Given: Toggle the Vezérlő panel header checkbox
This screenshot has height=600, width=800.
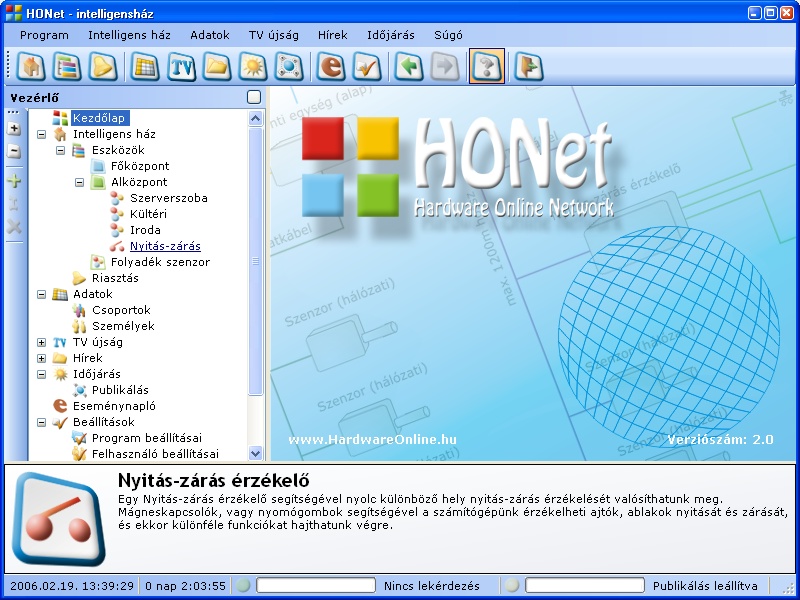Looking at the screenshot, I should click(x=254, y=97).
